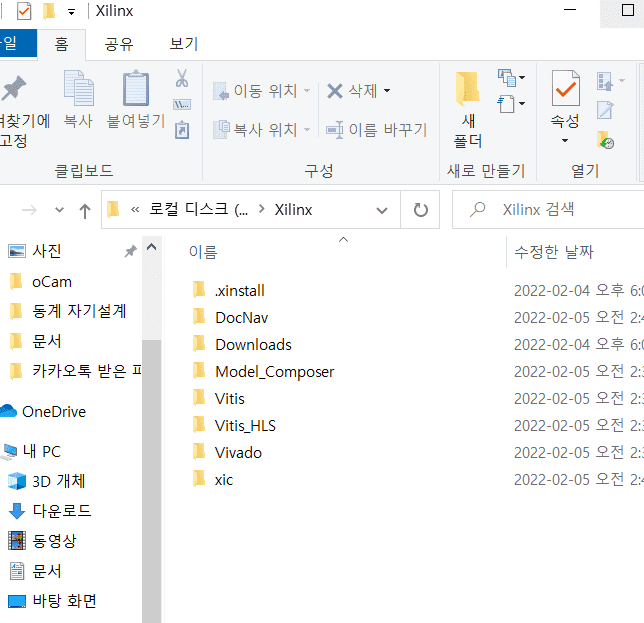Click the Copy path icon

182,104
